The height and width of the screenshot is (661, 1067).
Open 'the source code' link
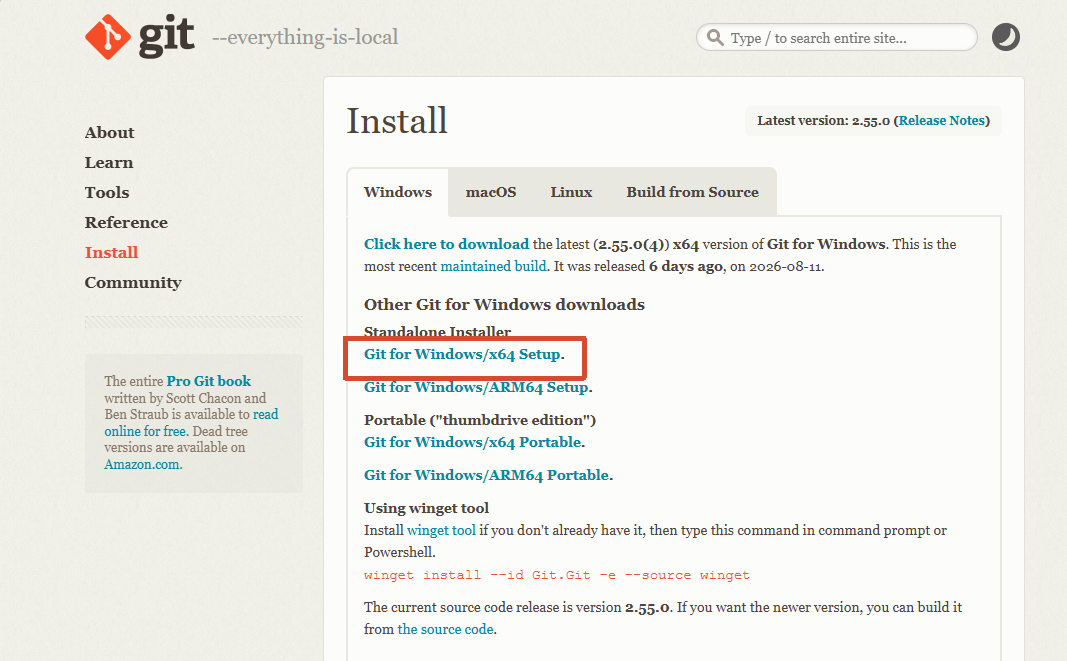pos(446,629)
